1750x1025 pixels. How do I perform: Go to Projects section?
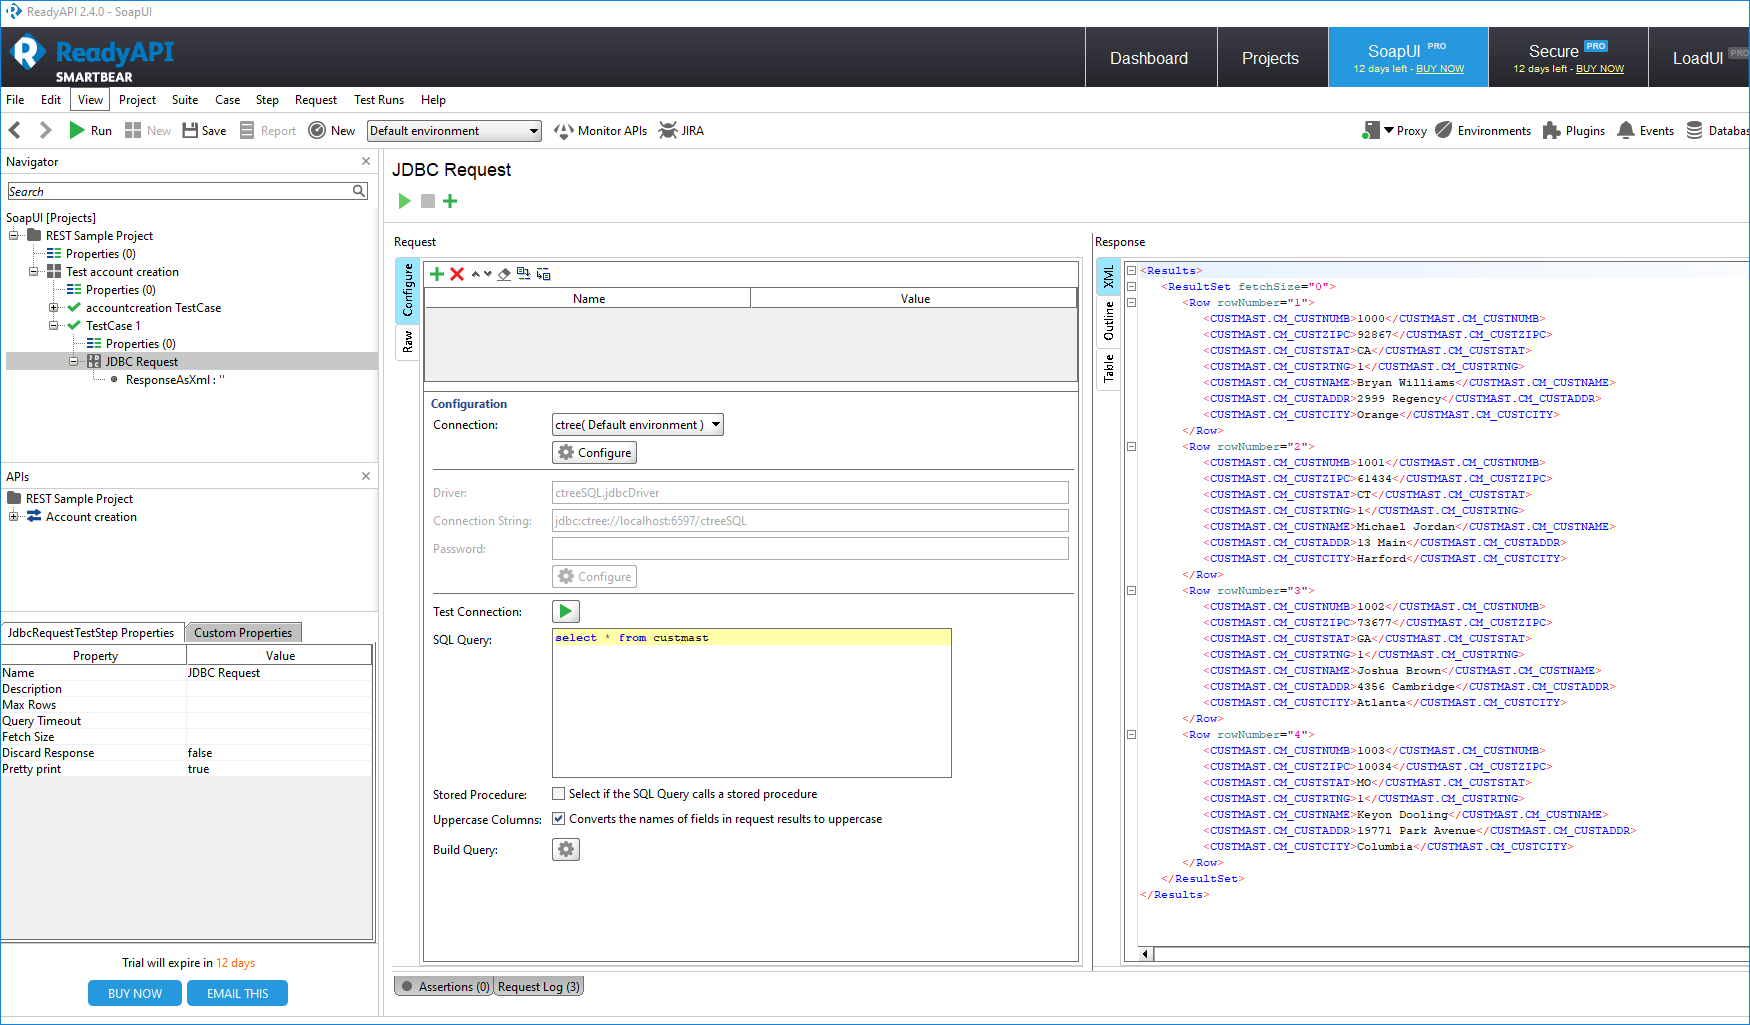(1270, 58)
